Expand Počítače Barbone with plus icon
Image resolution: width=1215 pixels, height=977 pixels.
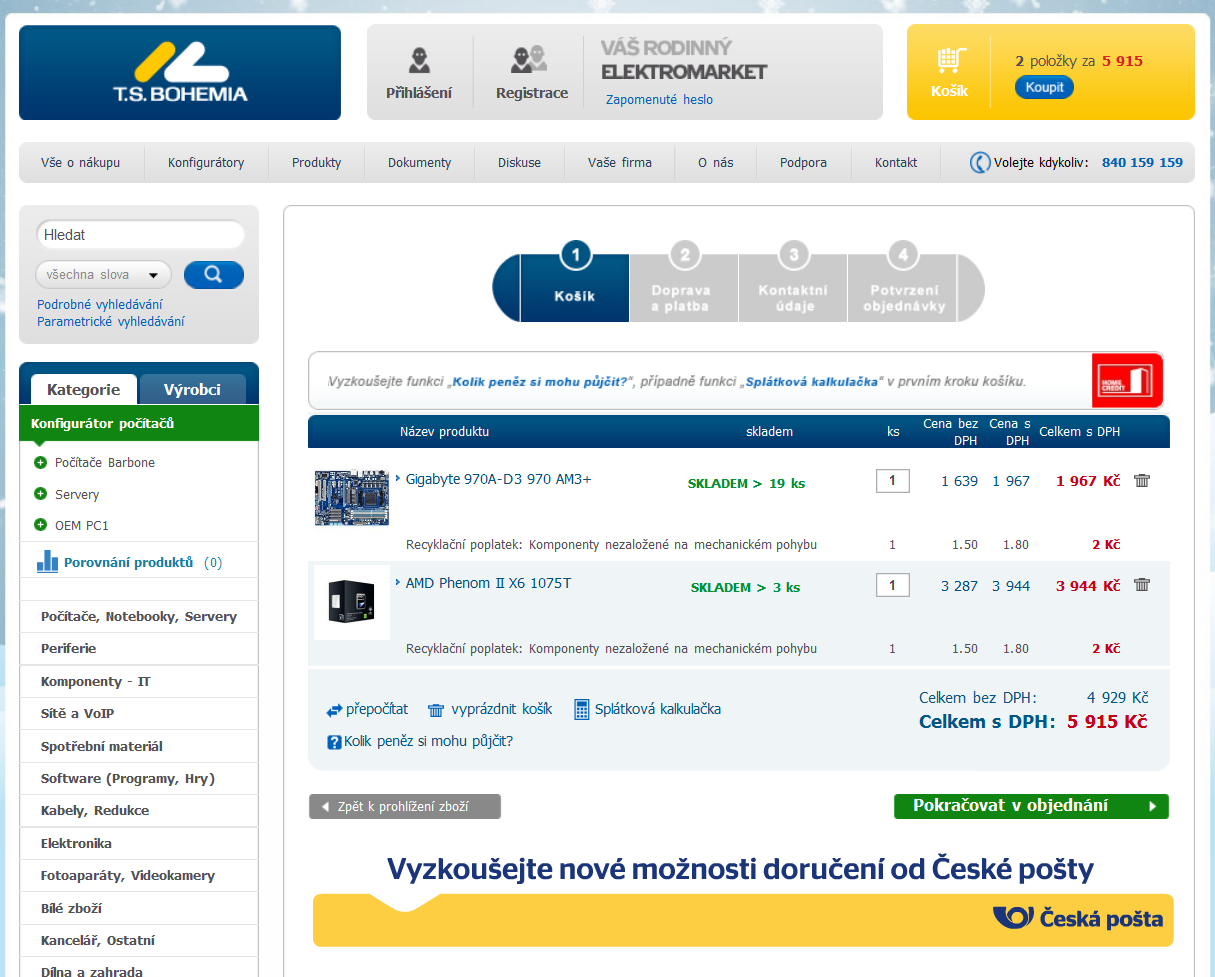tap(40, 462)
